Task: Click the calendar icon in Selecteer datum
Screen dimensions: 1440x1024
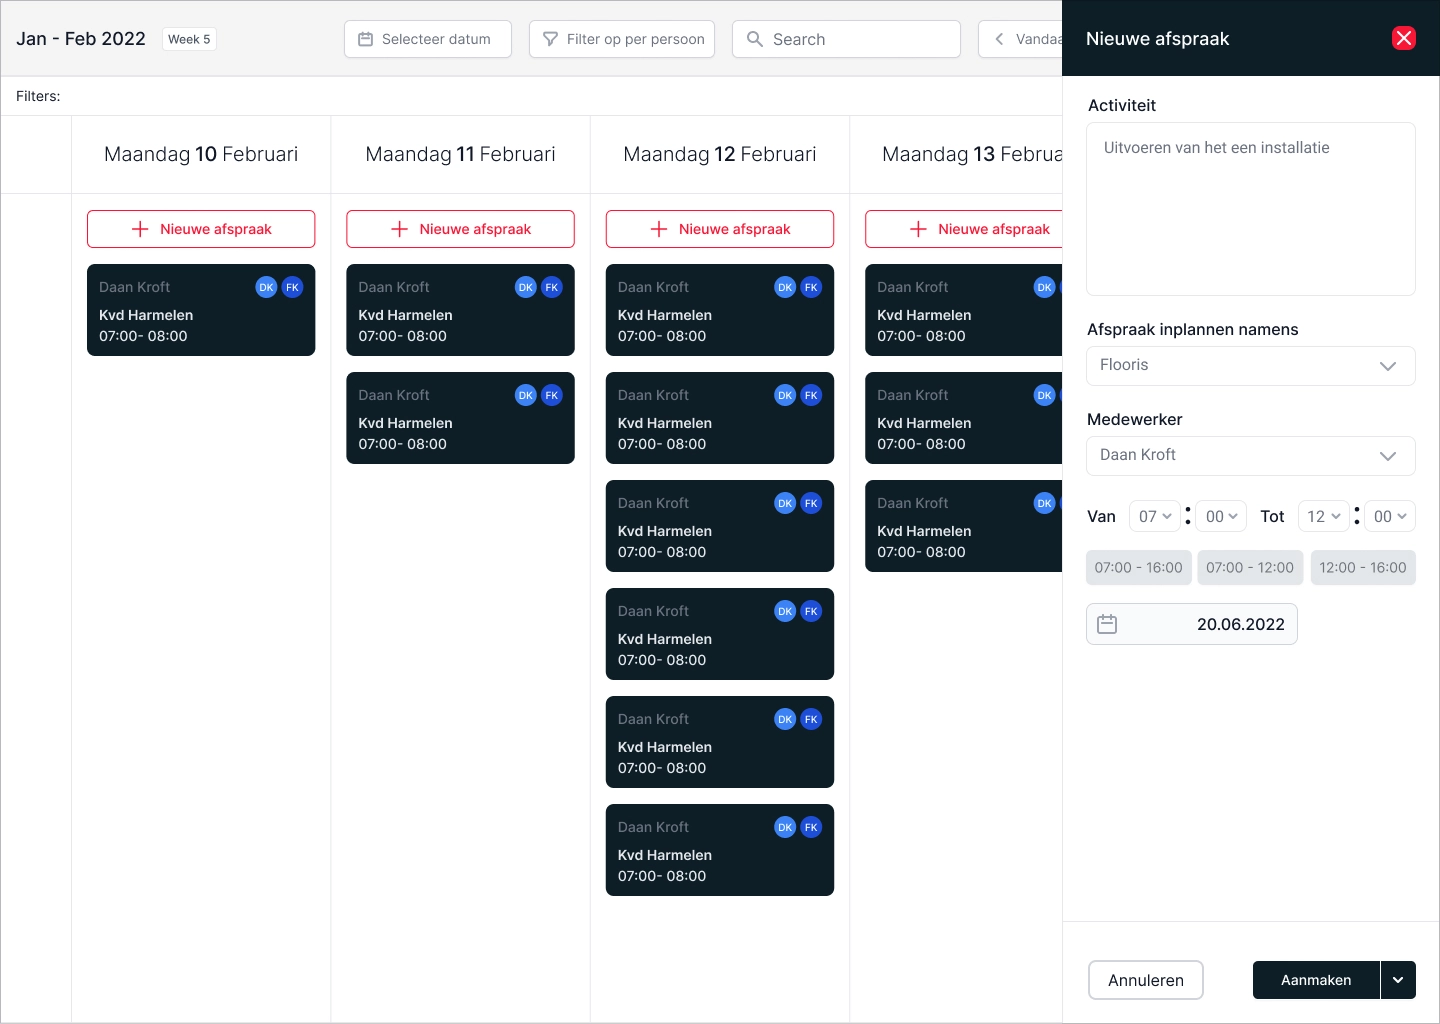Action: (366, 39)
